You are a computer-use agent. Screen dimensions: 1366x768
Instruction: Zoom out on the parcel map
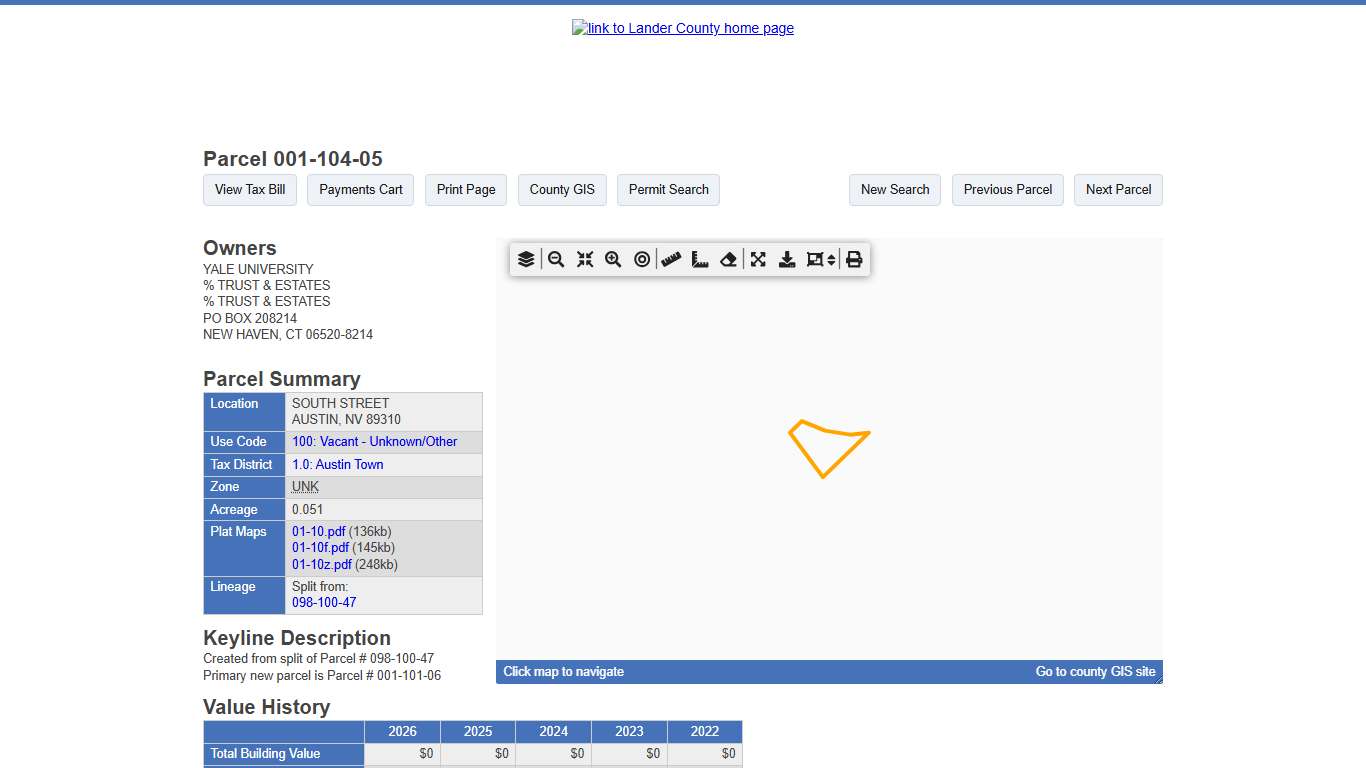556,260
